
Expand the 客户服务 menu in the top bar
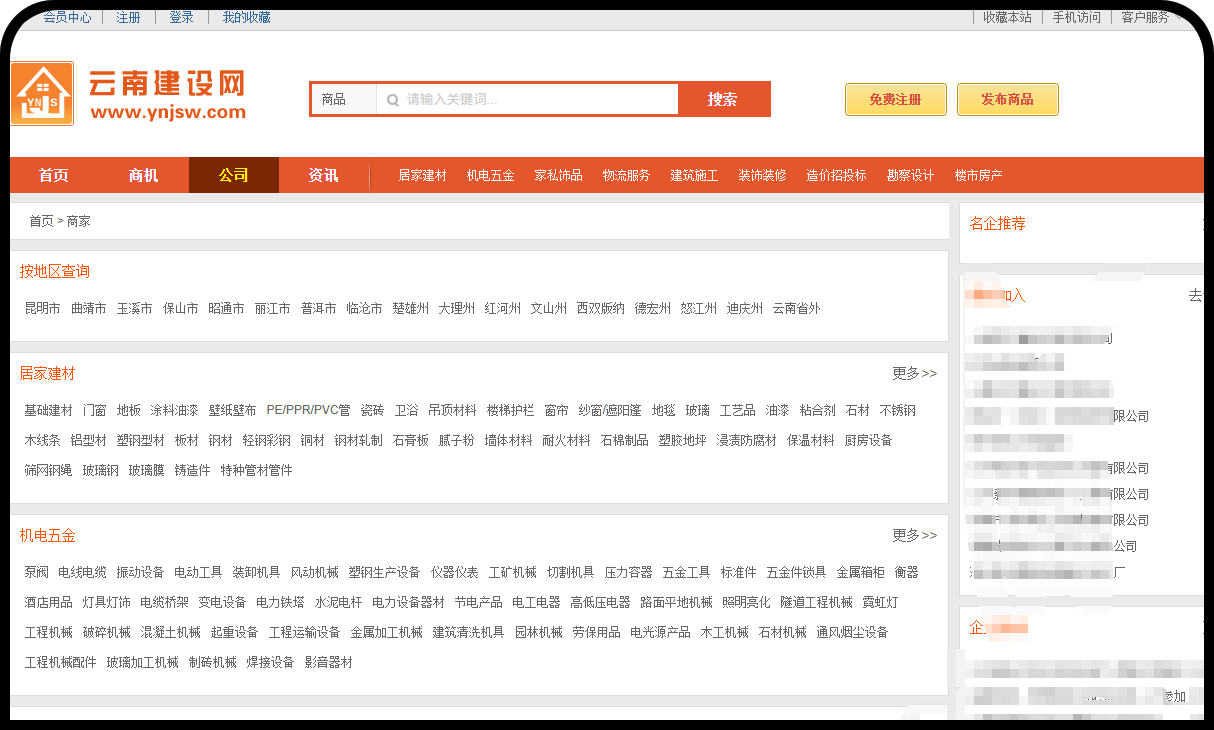[1146, 17]
